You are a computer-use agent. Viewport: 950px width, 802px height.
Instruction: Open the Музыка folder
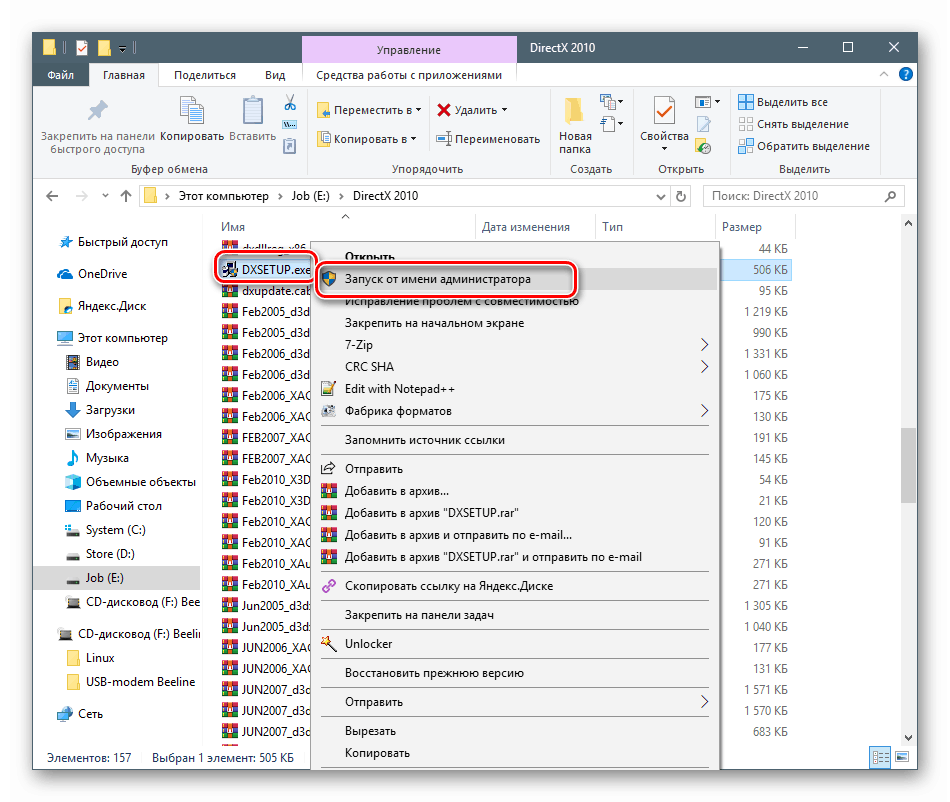coord(97,458)
